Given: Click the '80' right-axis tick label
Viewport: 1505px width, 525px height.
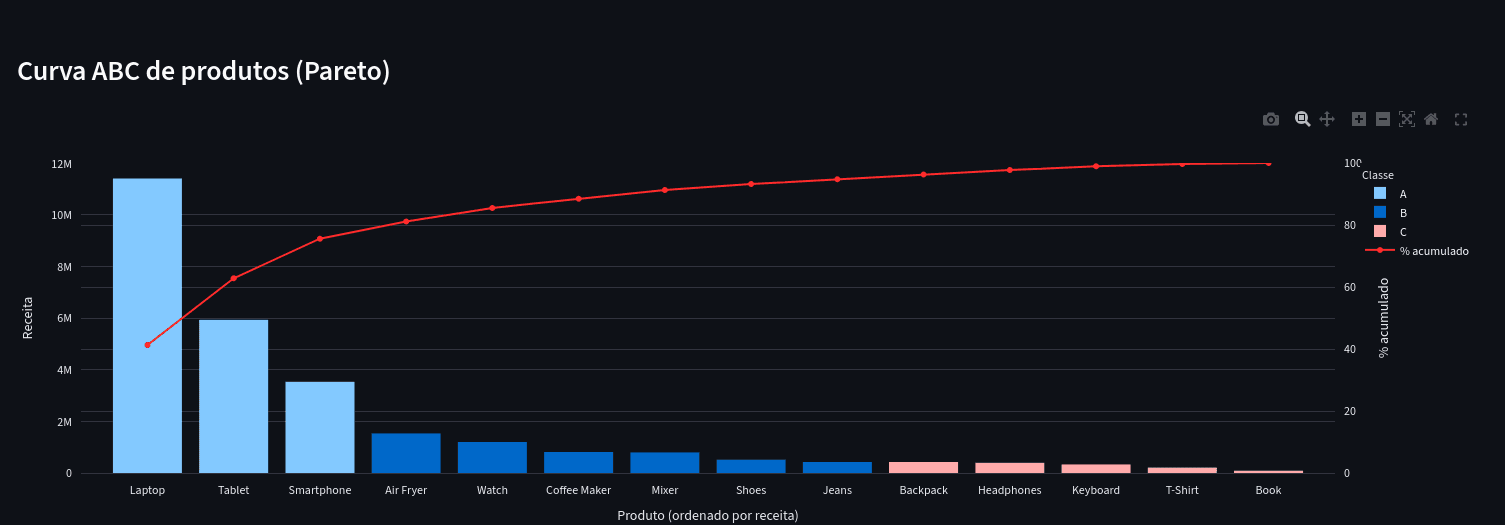Looking at the screenshot, I should (1350, 225).
